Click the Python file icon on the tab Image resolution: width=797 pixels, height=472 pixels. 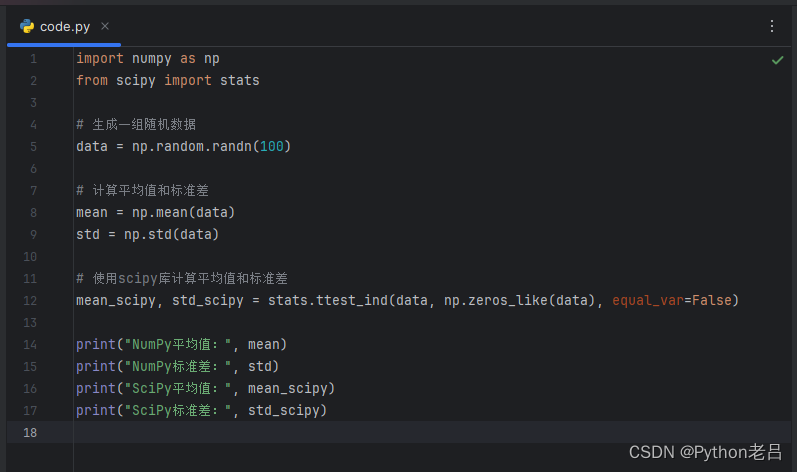(x=27, y=26)
